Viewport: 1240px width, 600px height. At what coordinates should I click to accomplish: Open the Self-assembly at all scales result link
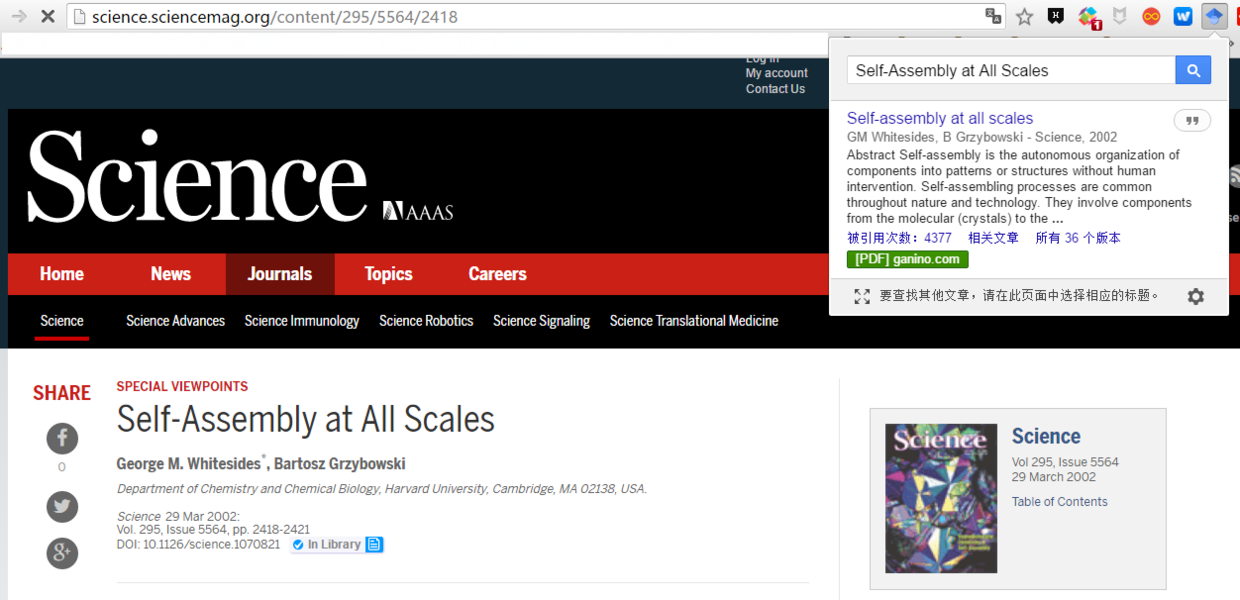pyautogui.click(x=940, y=118)
